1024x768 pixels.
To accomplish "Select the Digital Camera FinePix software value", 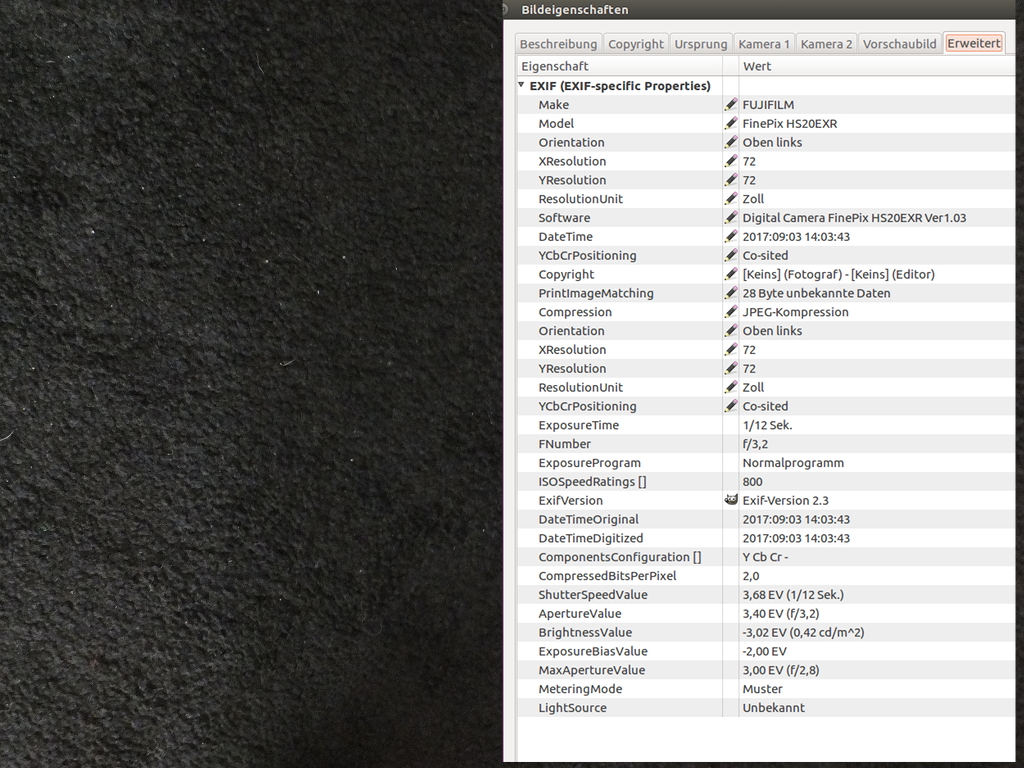I will [x=854, y=217].
